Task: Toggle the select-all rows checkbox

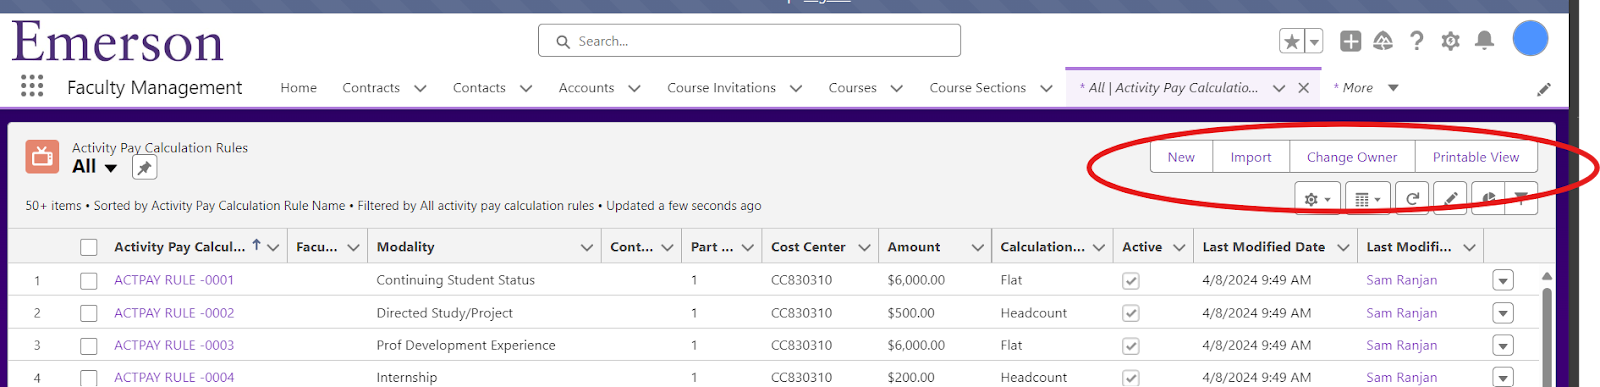Action: (x=89, y=247)
